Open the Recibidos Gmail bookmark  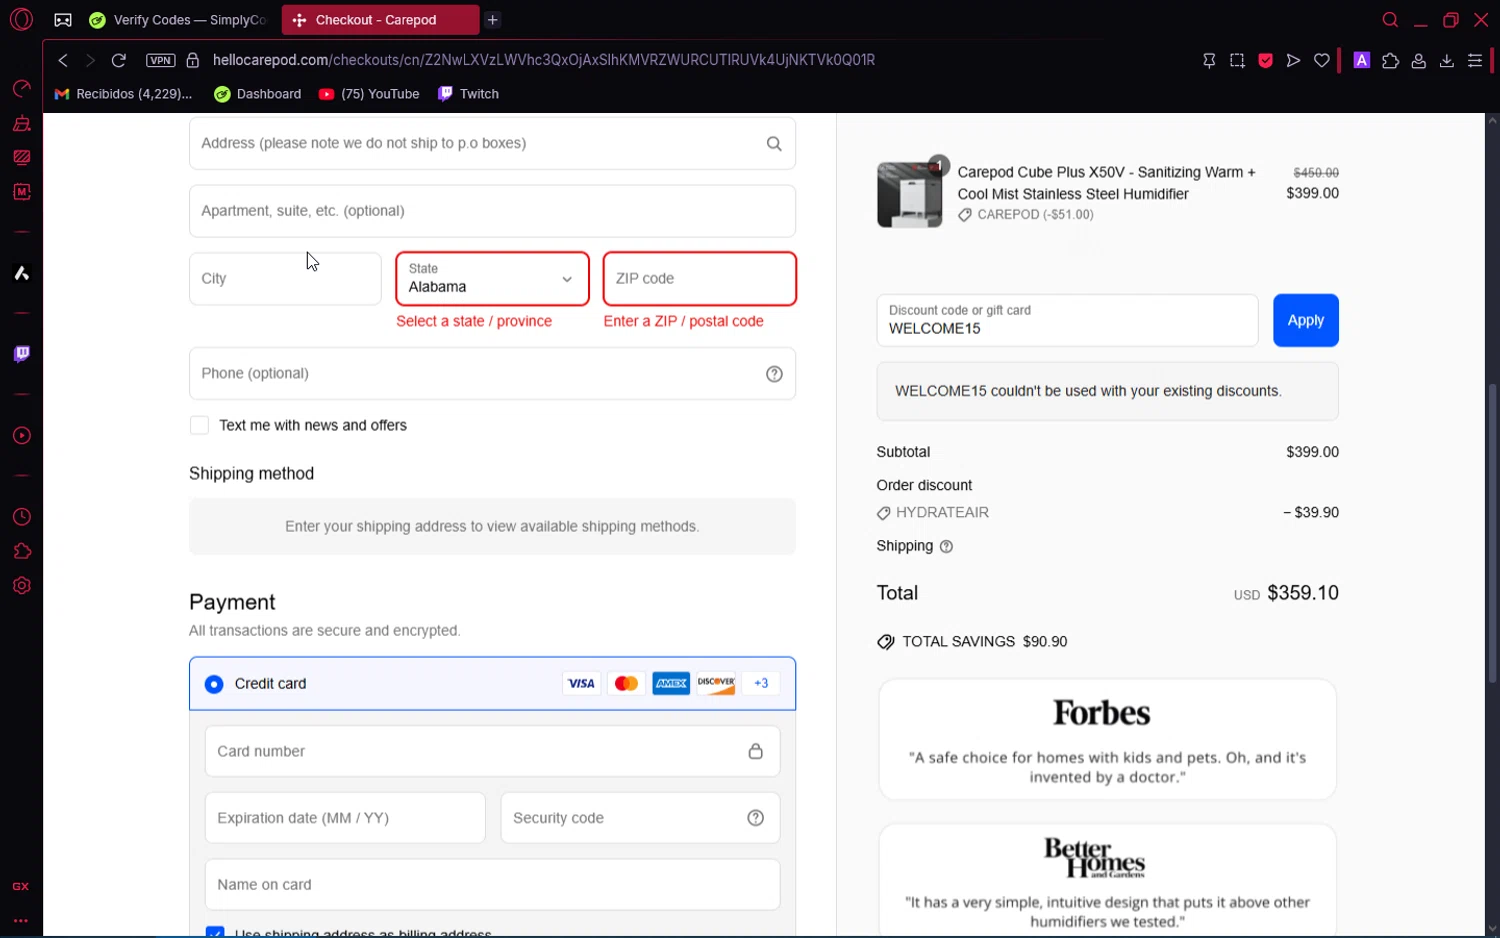click(x=123, y=94)
